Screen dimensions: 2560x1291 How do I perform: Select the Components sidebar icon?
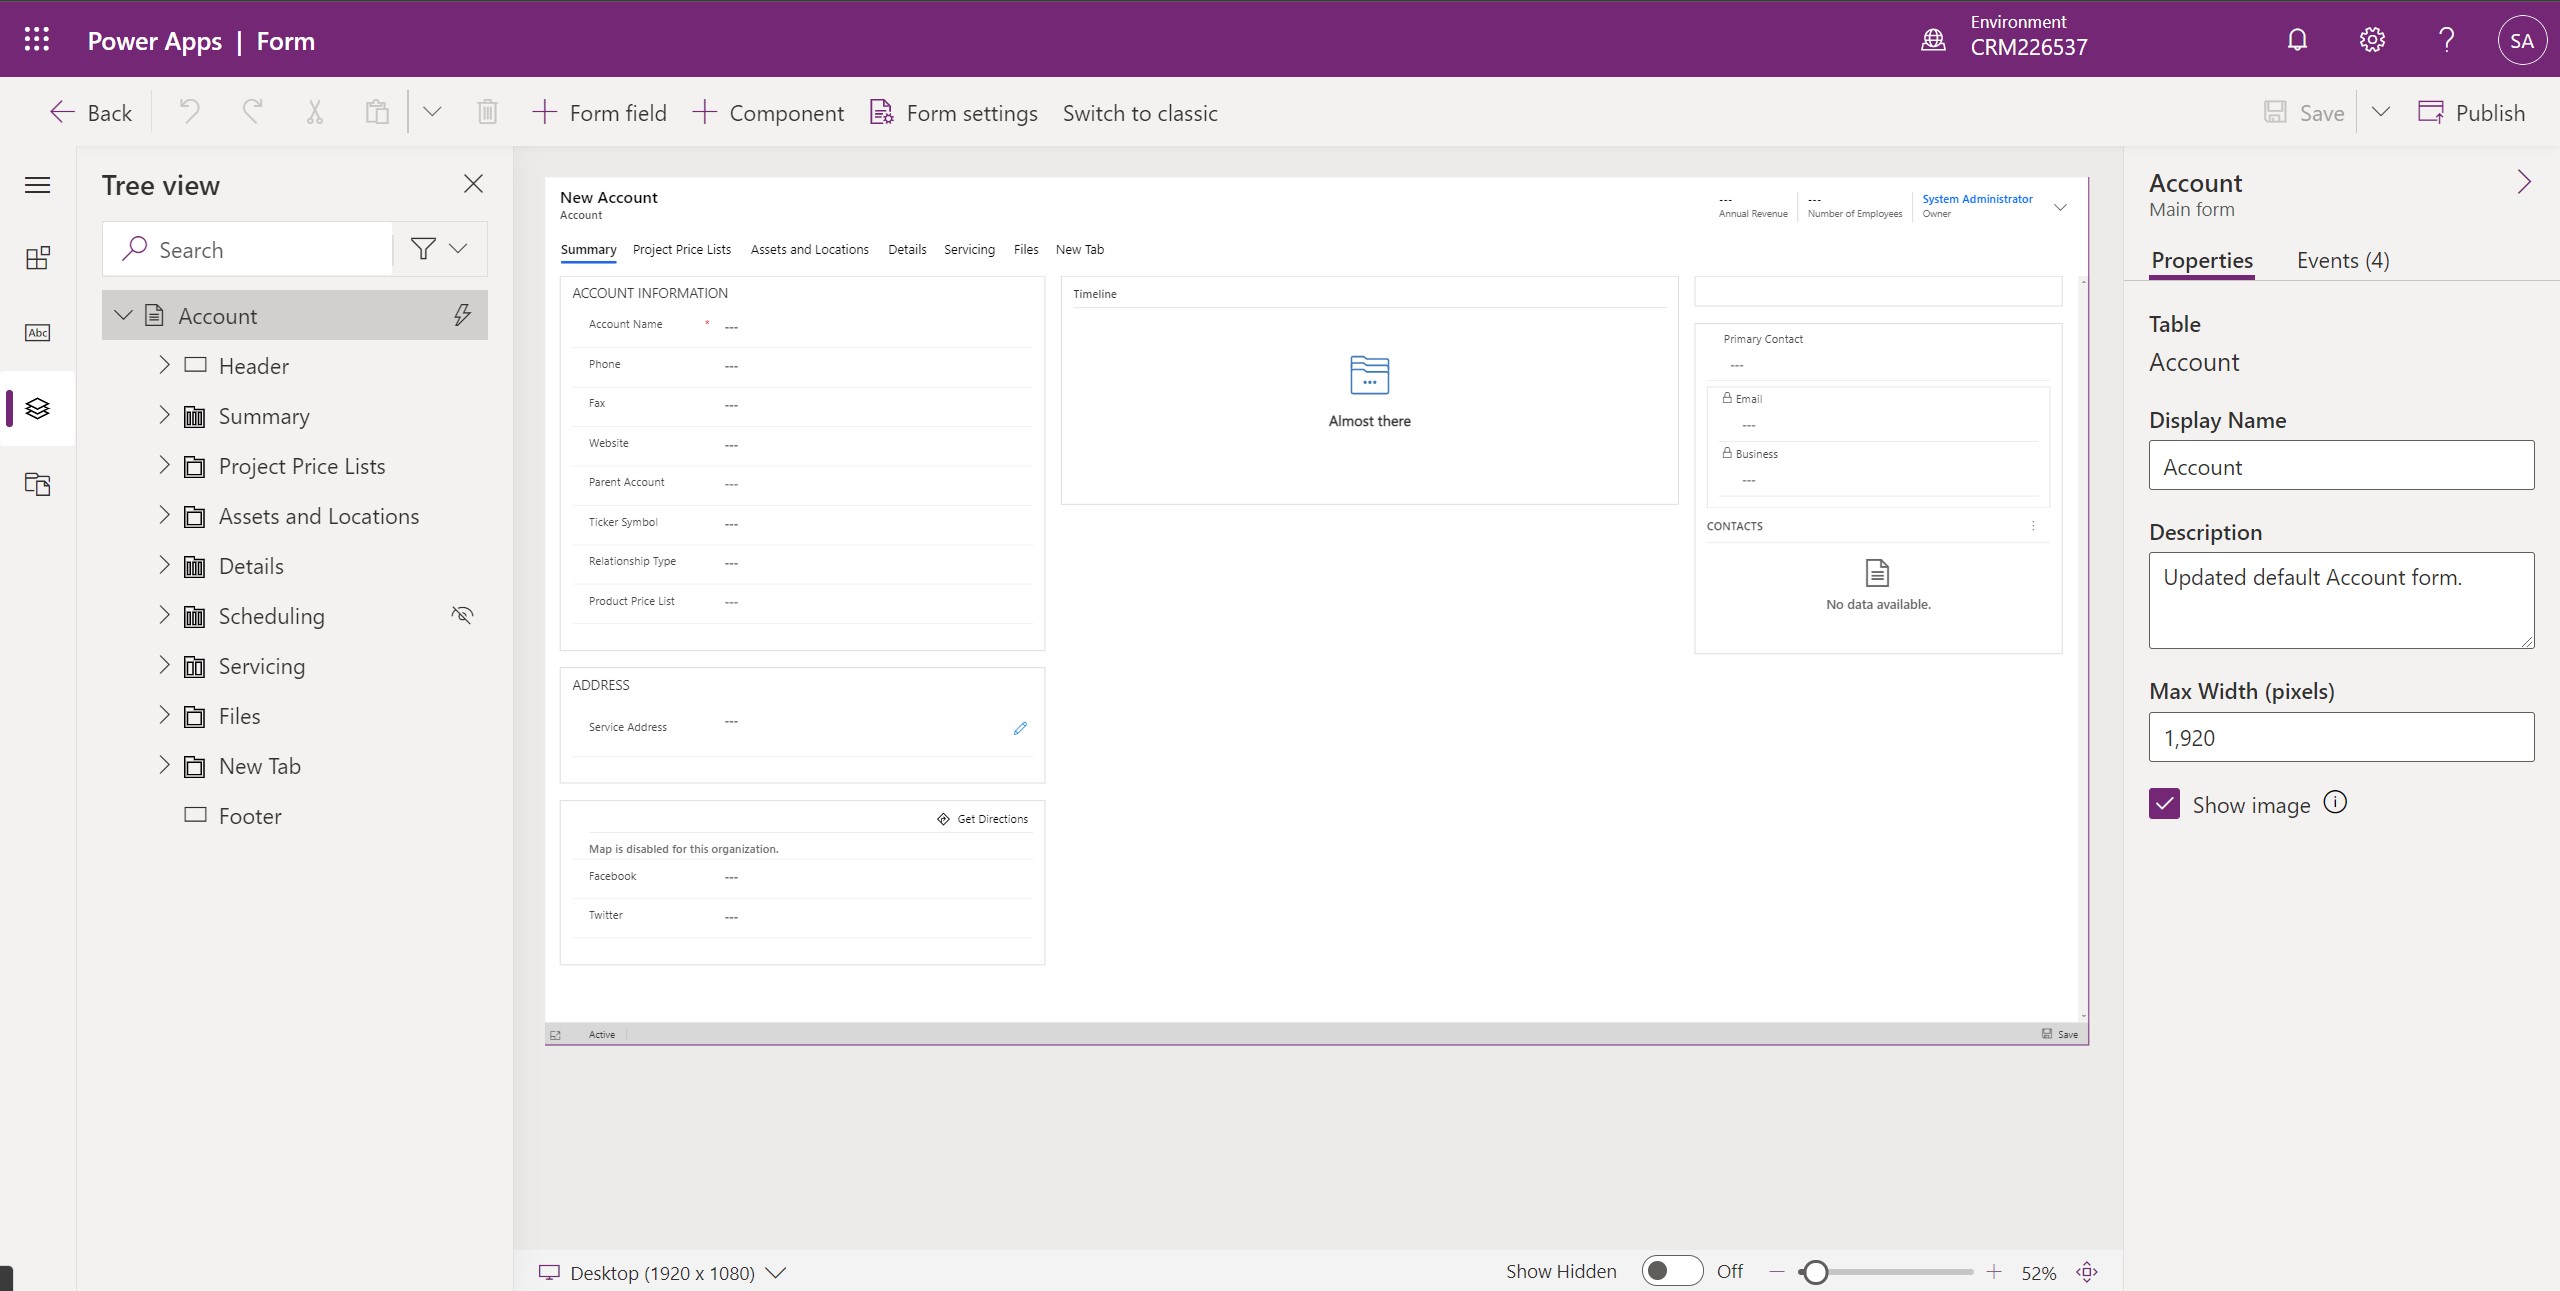click(37, 257)
